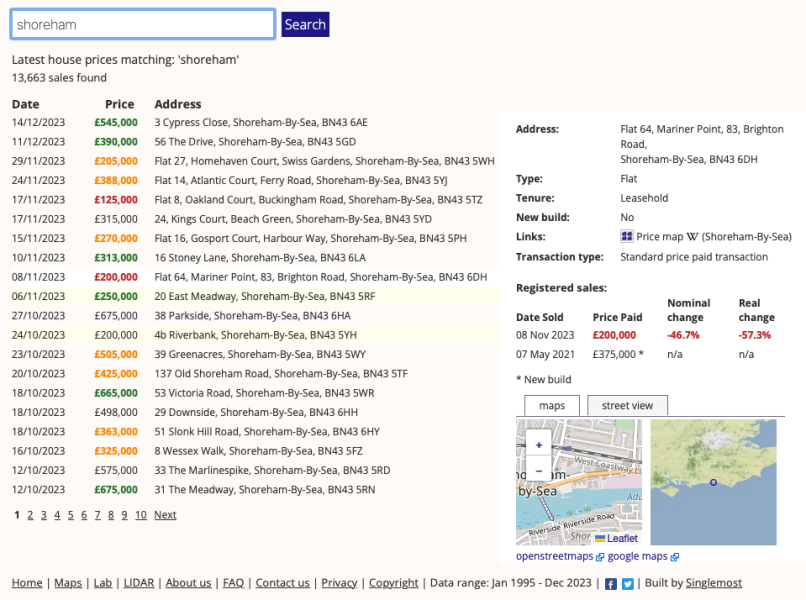This screenshot has width=806, height=600.
Task: Zoom in on the map
Action: click(x=539, y=445)
